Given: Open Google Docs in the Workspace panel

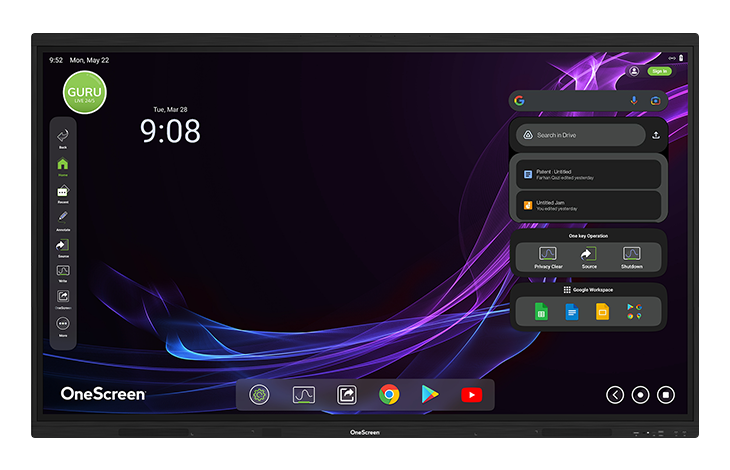Looking at the screenshot, I should click(x=572, y=312).
